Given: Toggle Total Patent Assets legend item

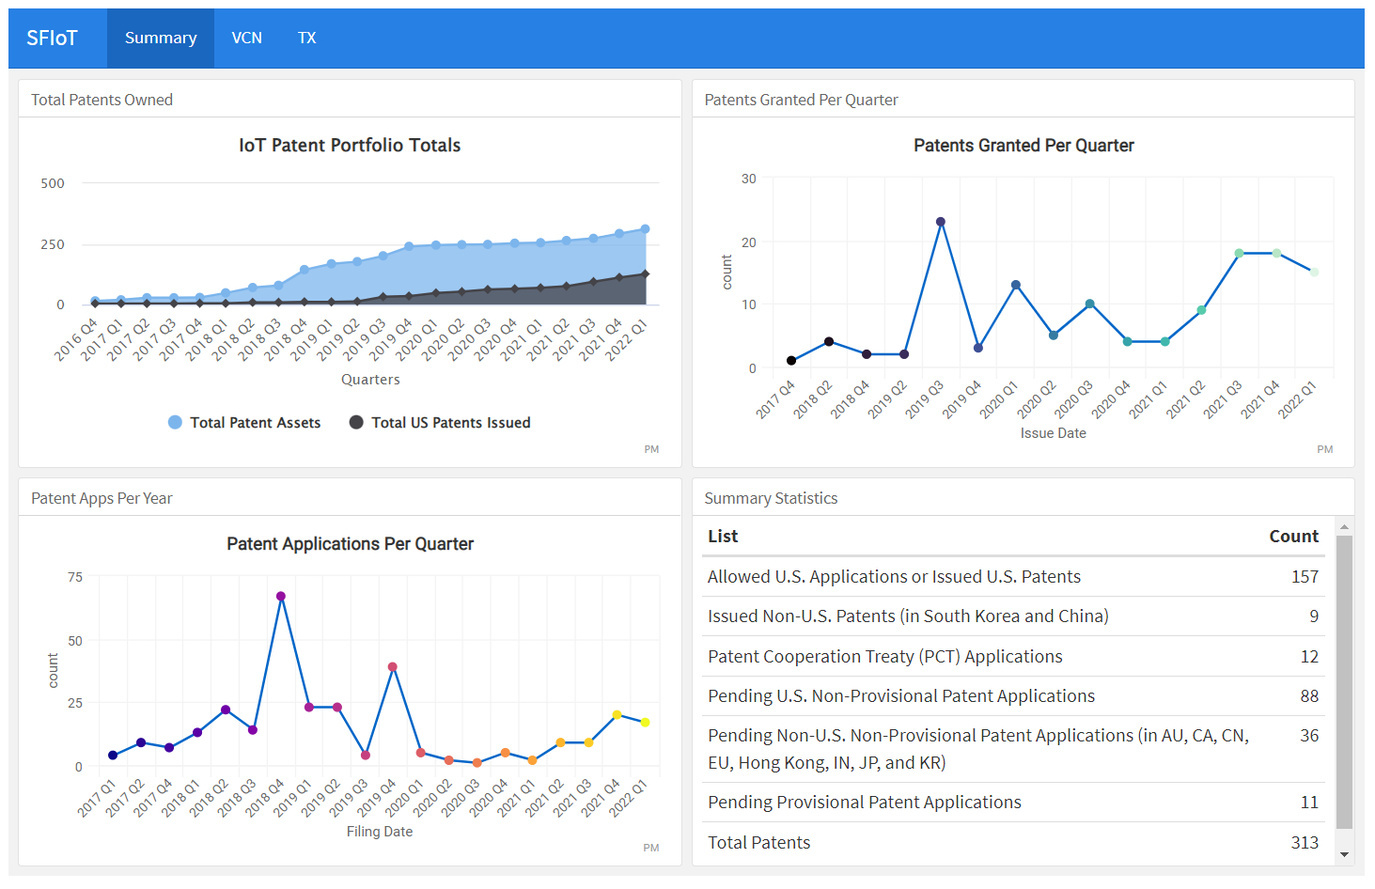Looking at the screenshot, I should pos(255,423).
